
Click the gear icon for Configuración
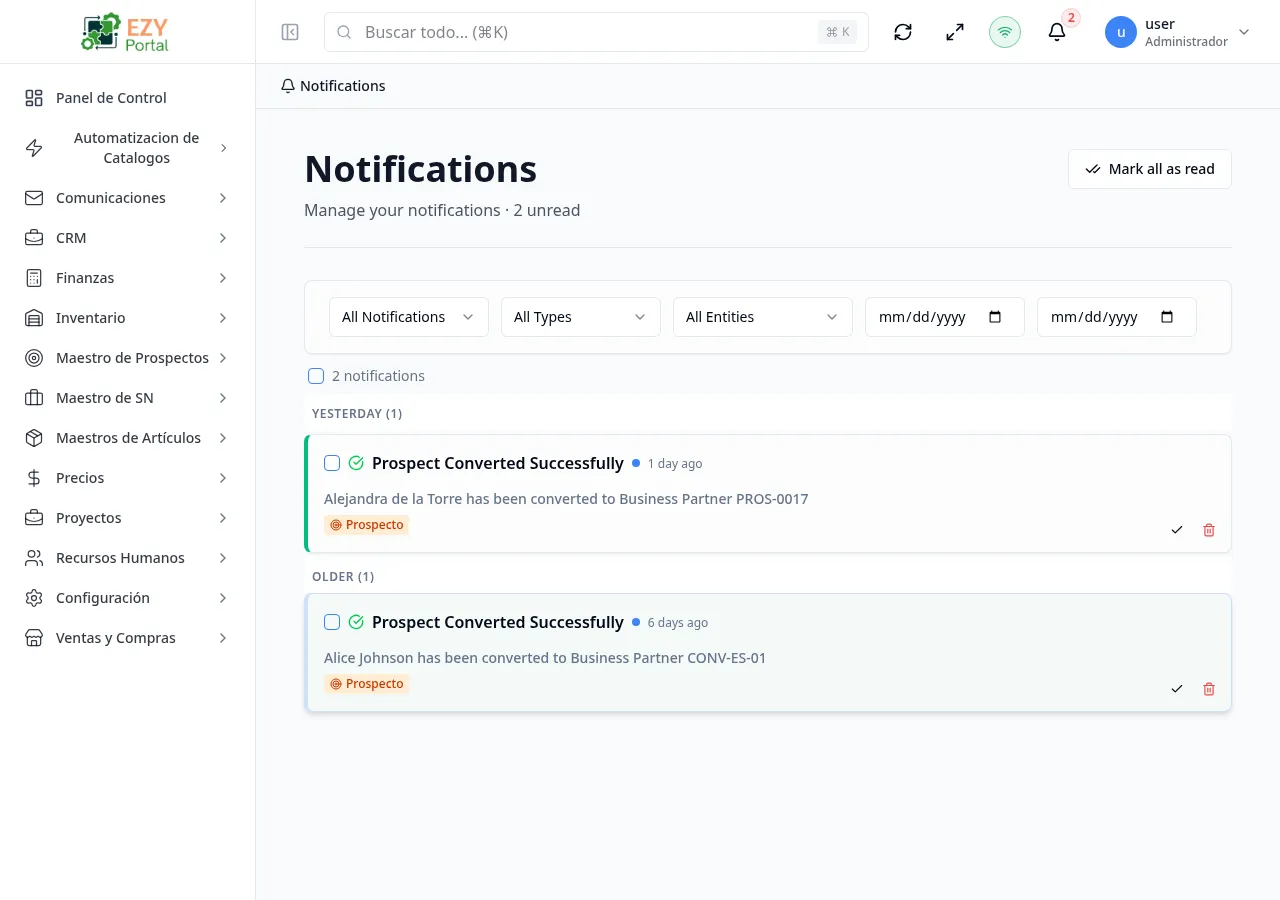coord(34,598)
